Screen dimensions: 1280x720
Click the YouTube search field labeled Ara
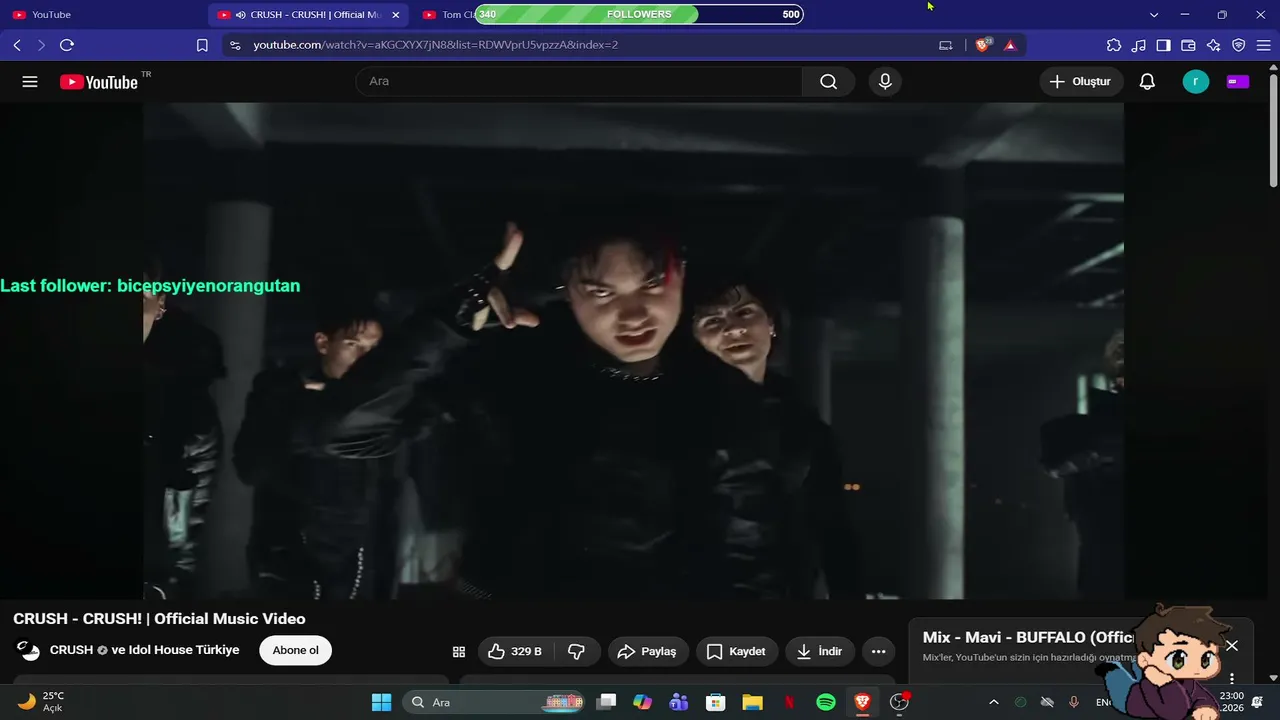click(579, 82)
